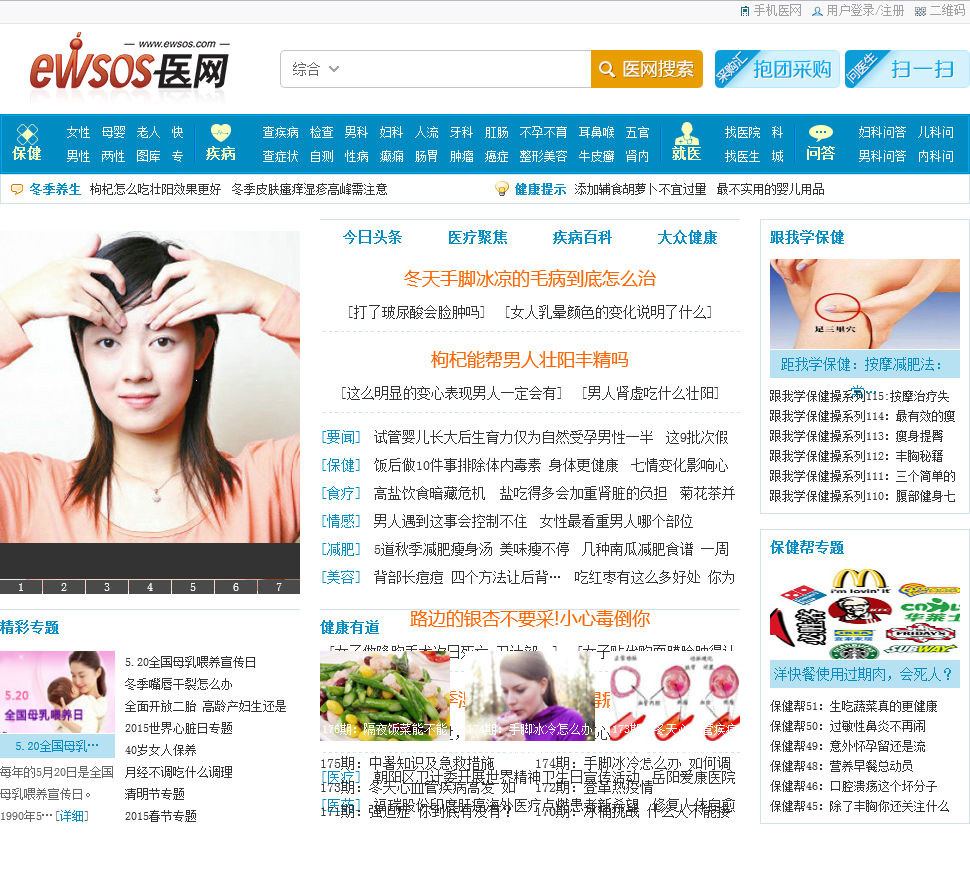The height and width of the screenshot is (882, 970).
Task: Open the woman face massage slideshow image
Action: pos(150,387)
